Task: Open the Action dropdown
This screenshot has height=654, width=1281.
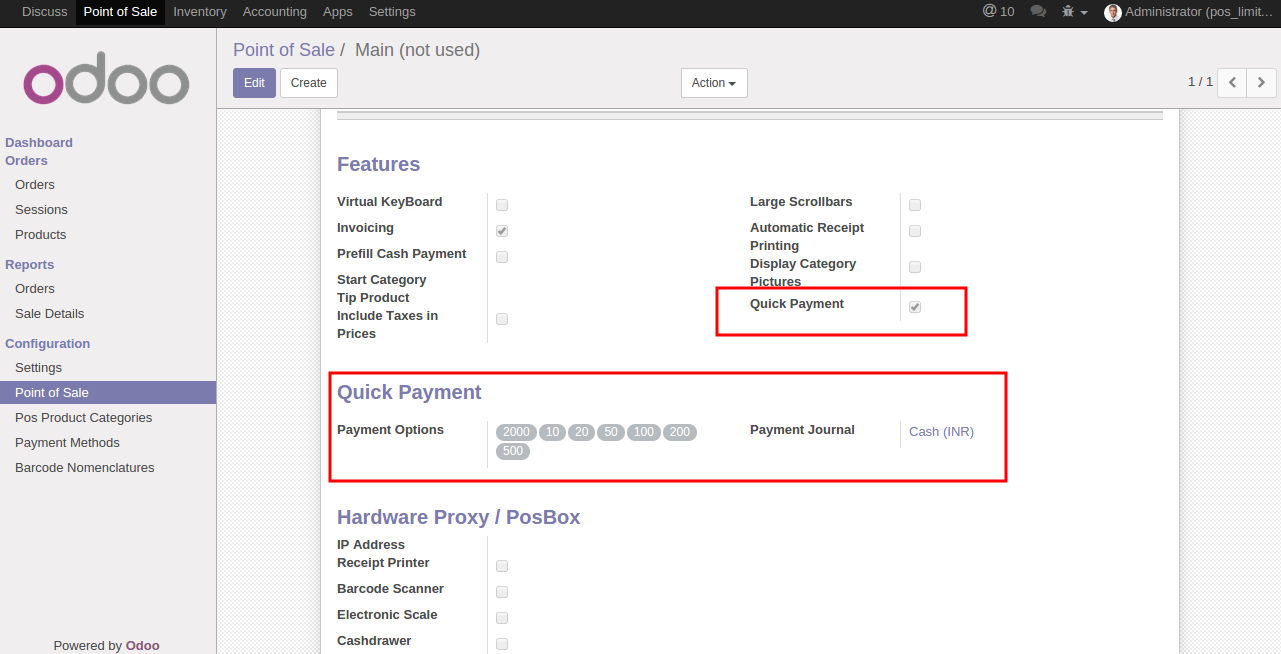Action: tap(714, 83)
